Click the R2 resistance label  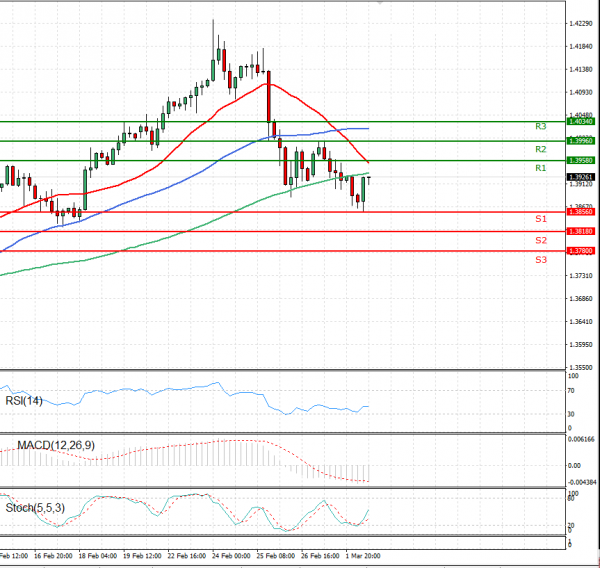[x=540, y=149]
